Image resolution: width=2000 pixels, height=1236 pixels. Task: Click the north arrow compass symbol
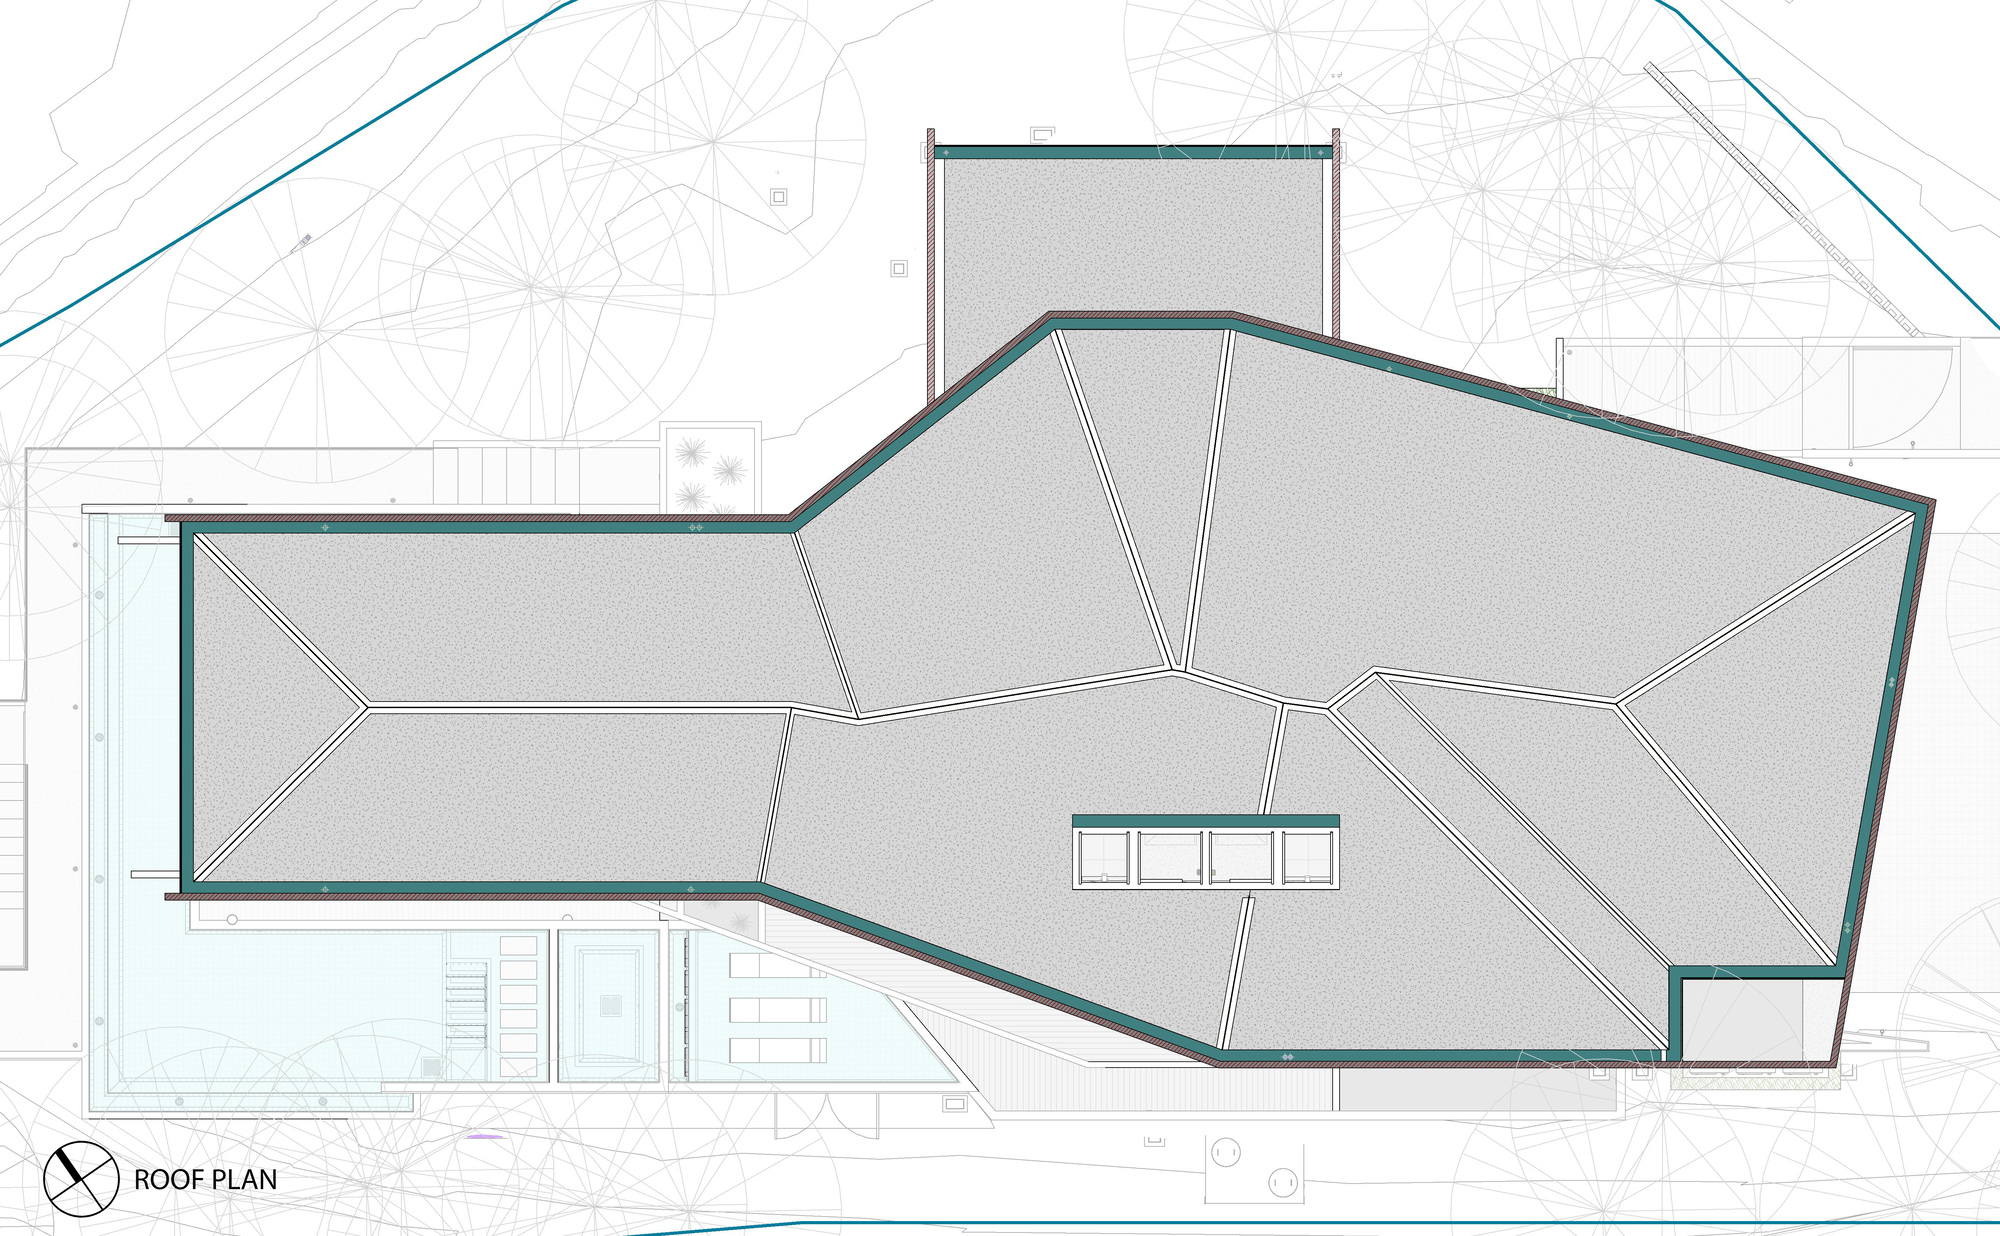81,1178
